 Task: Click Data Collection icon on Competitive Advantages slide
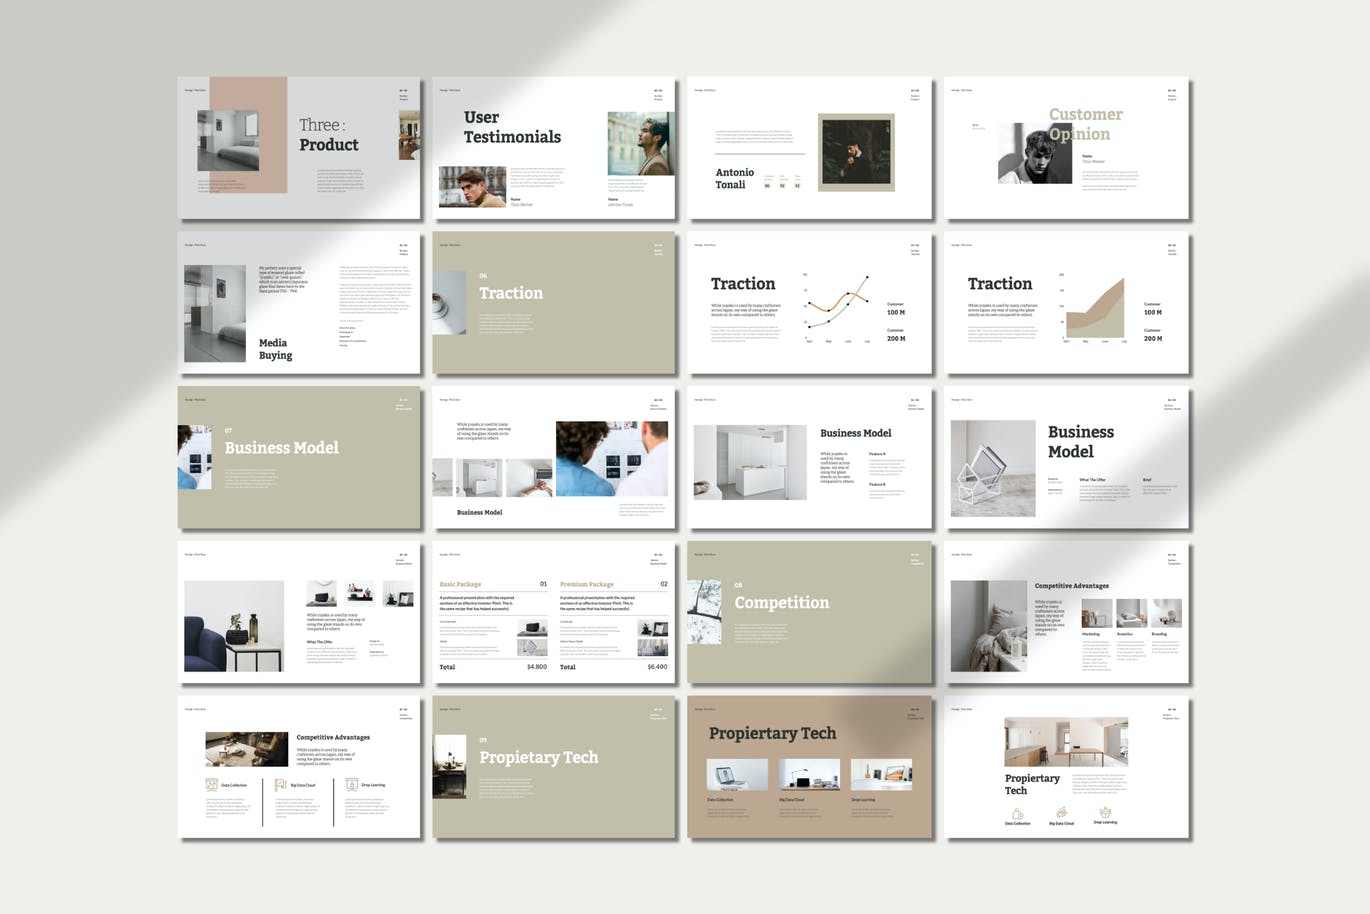point(211,785)
